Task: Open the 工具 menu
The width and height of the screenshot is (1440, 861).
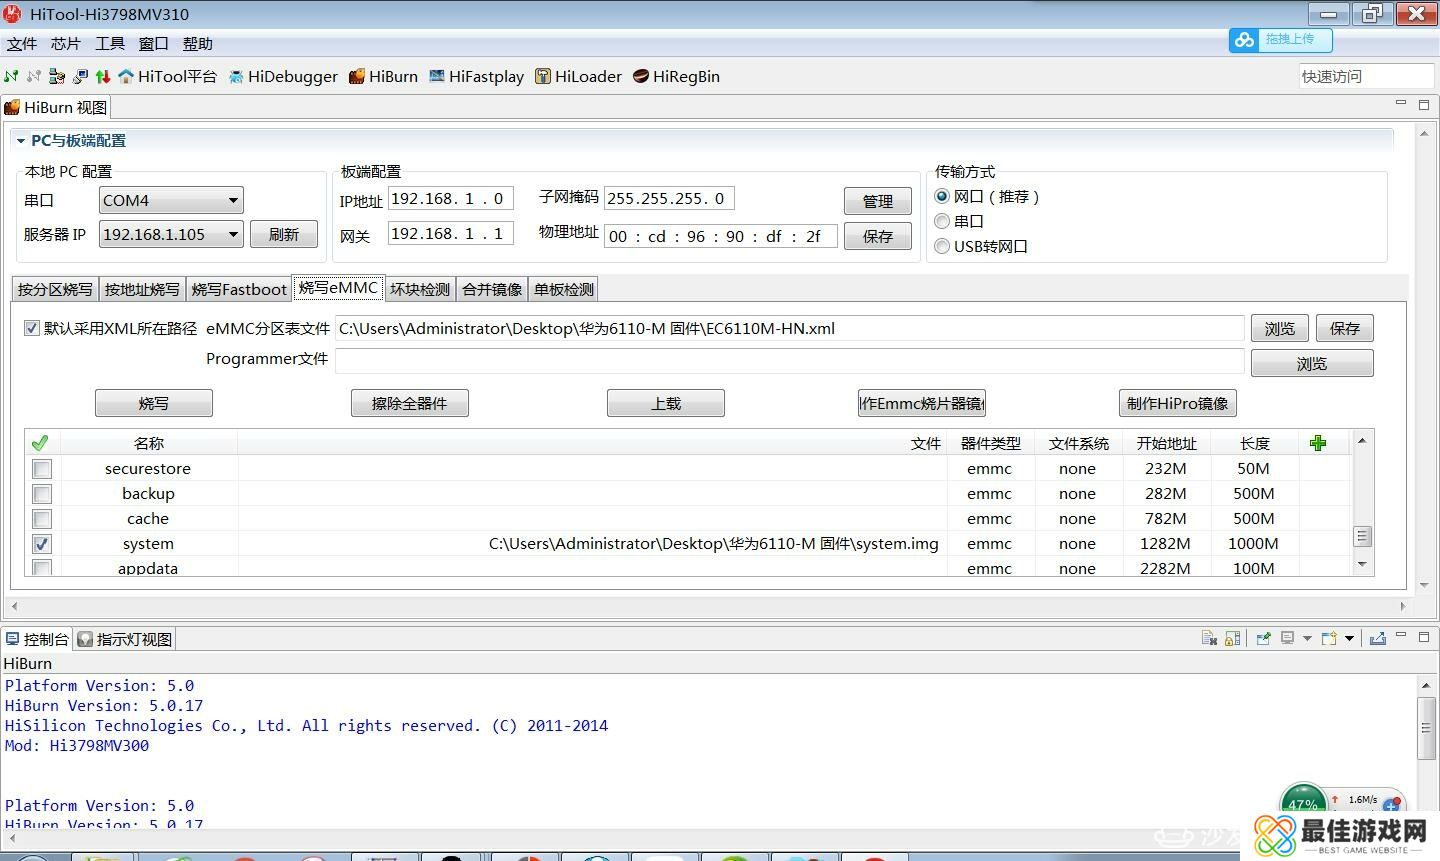Action: coord(109,44)
